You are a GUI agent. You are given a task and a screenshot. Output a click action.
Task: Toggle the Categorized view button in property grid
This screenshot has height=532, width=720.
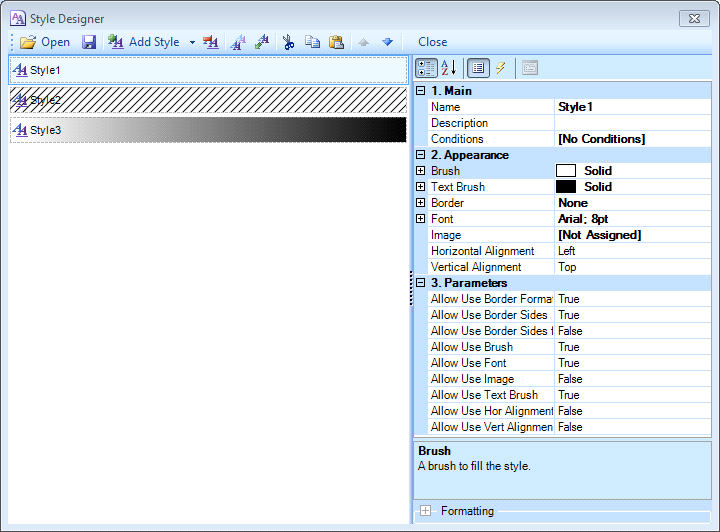tap(426, 68)
